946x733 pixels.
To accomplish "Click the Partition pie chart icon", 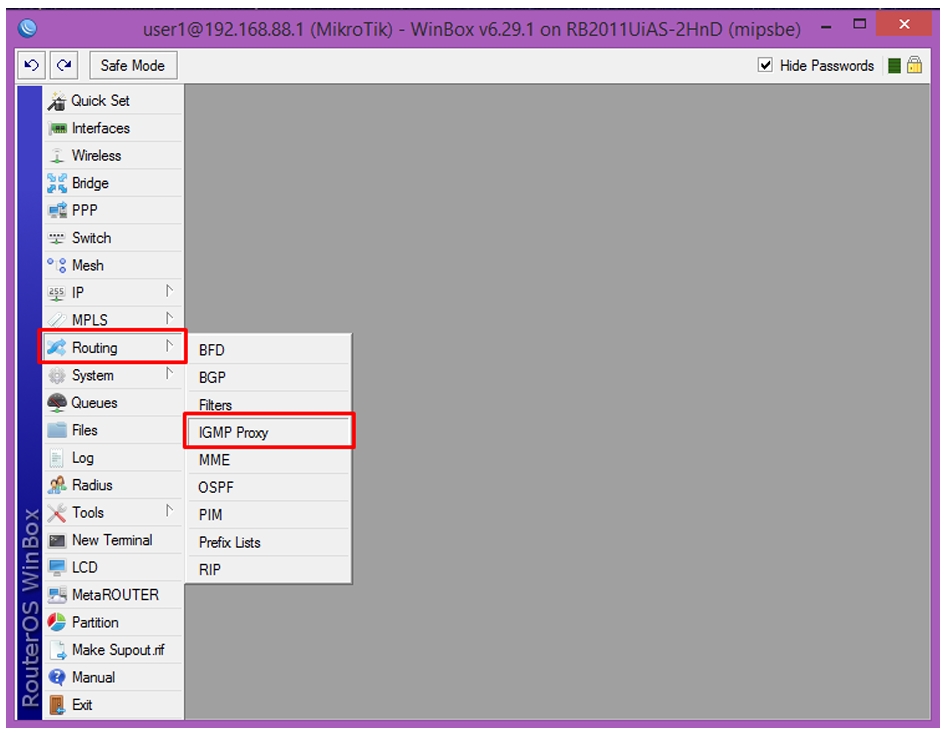I will pos(57,622).
